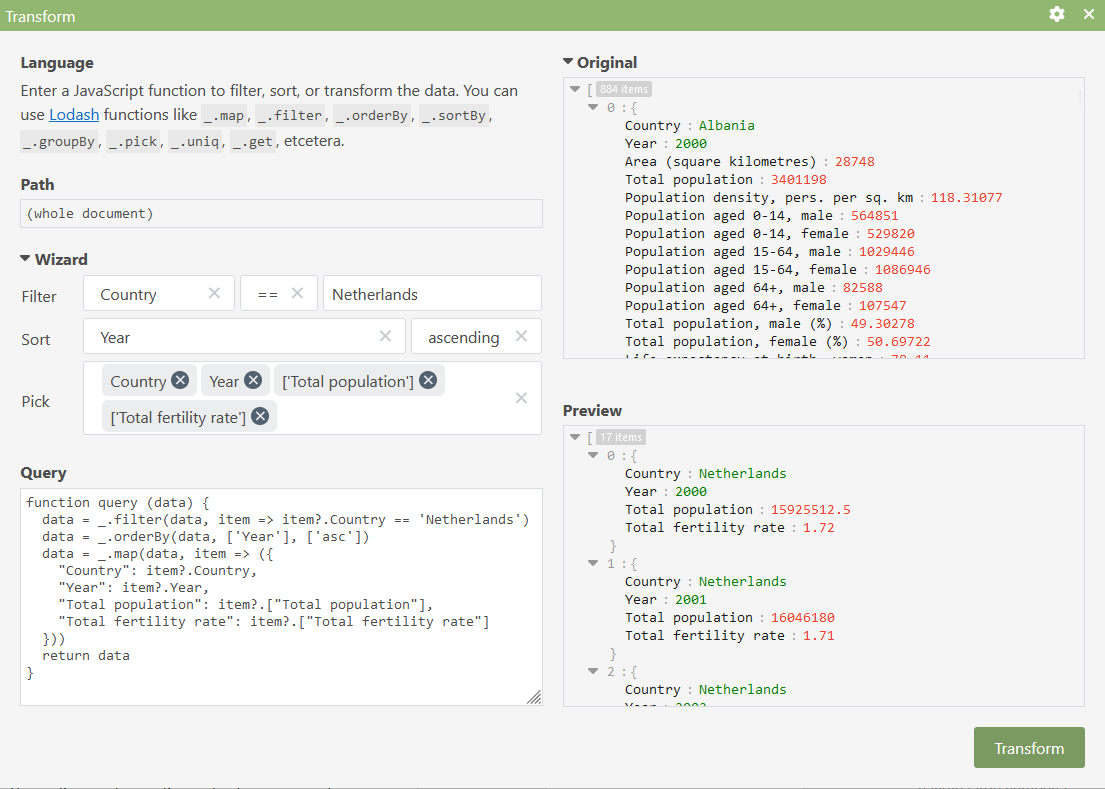
Task: Remove Year chip from Pick
Action: pos(253,380)
